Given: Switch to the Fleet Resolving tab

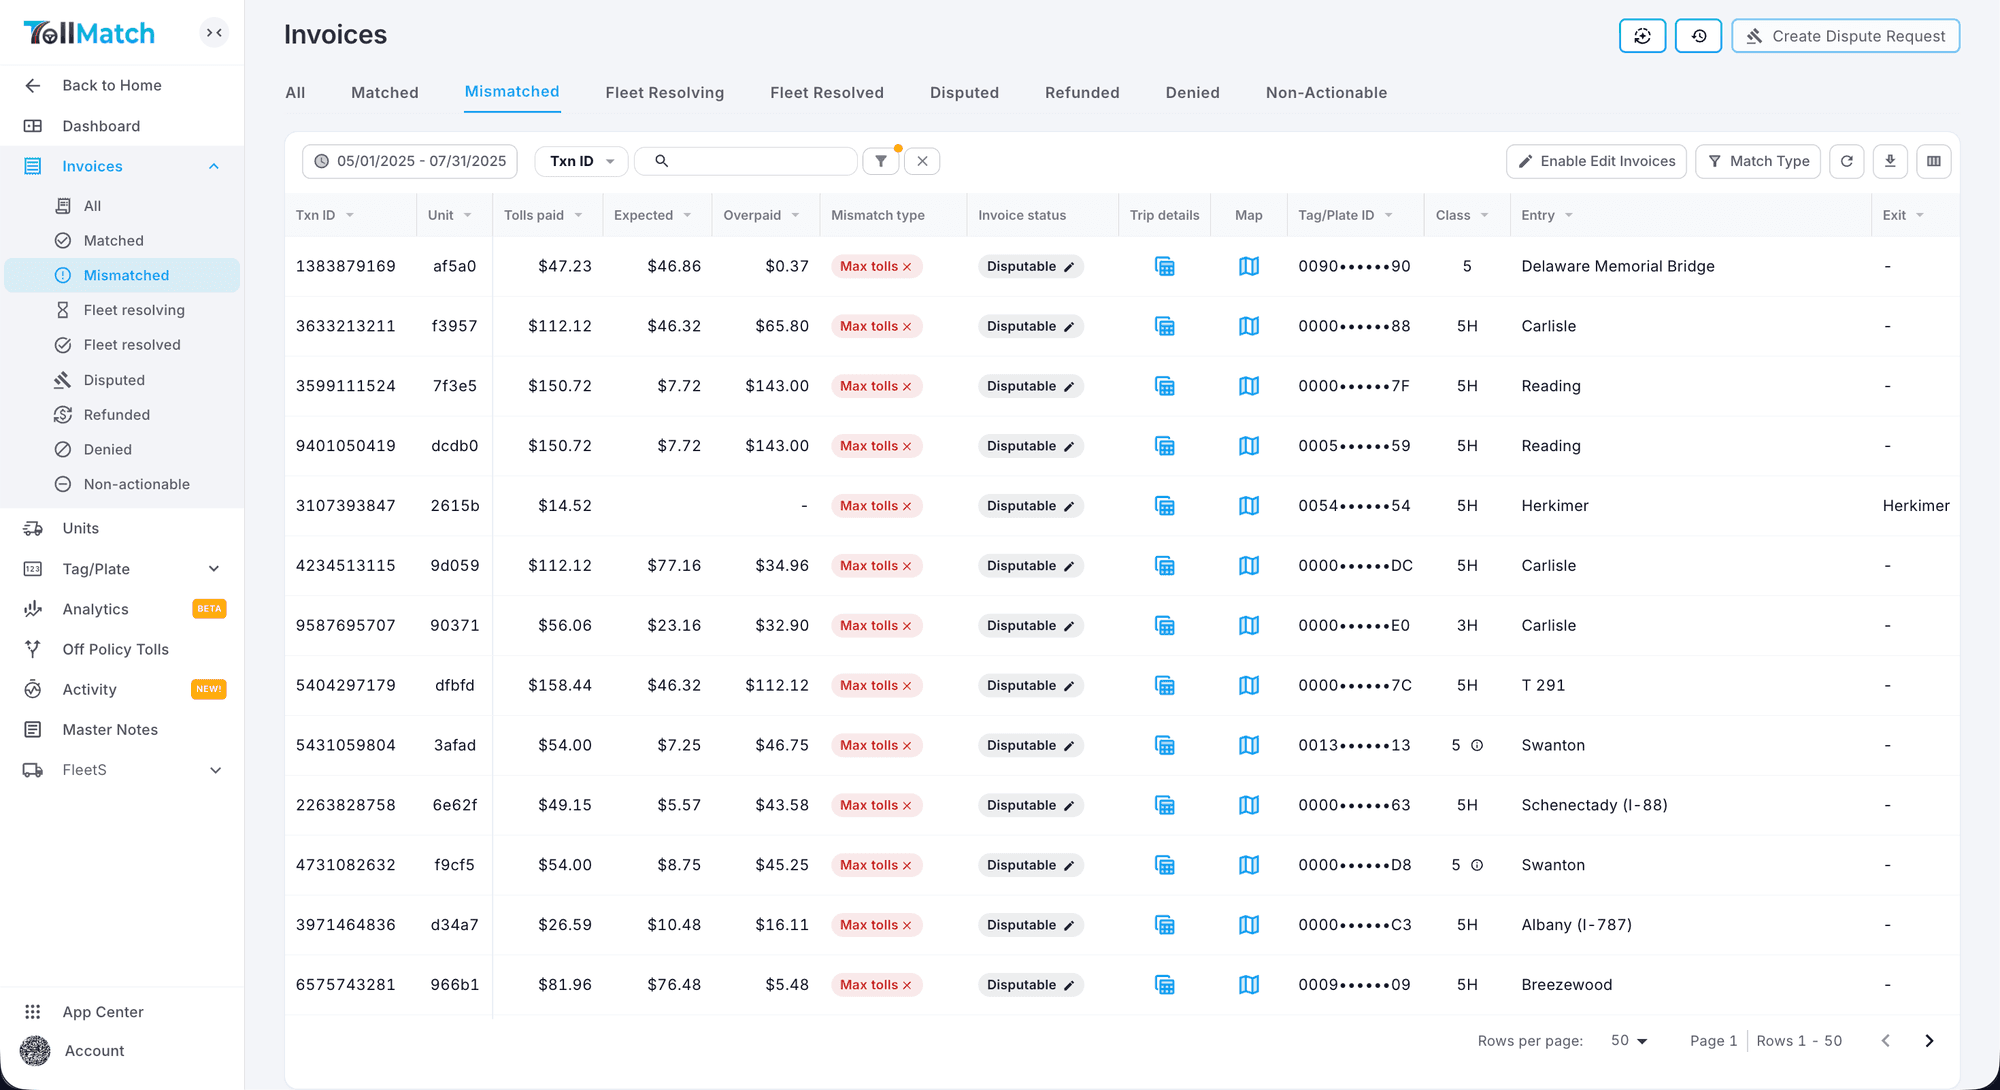Looking at the screenshot, I should pyautogui.click(x=665, y=92).
